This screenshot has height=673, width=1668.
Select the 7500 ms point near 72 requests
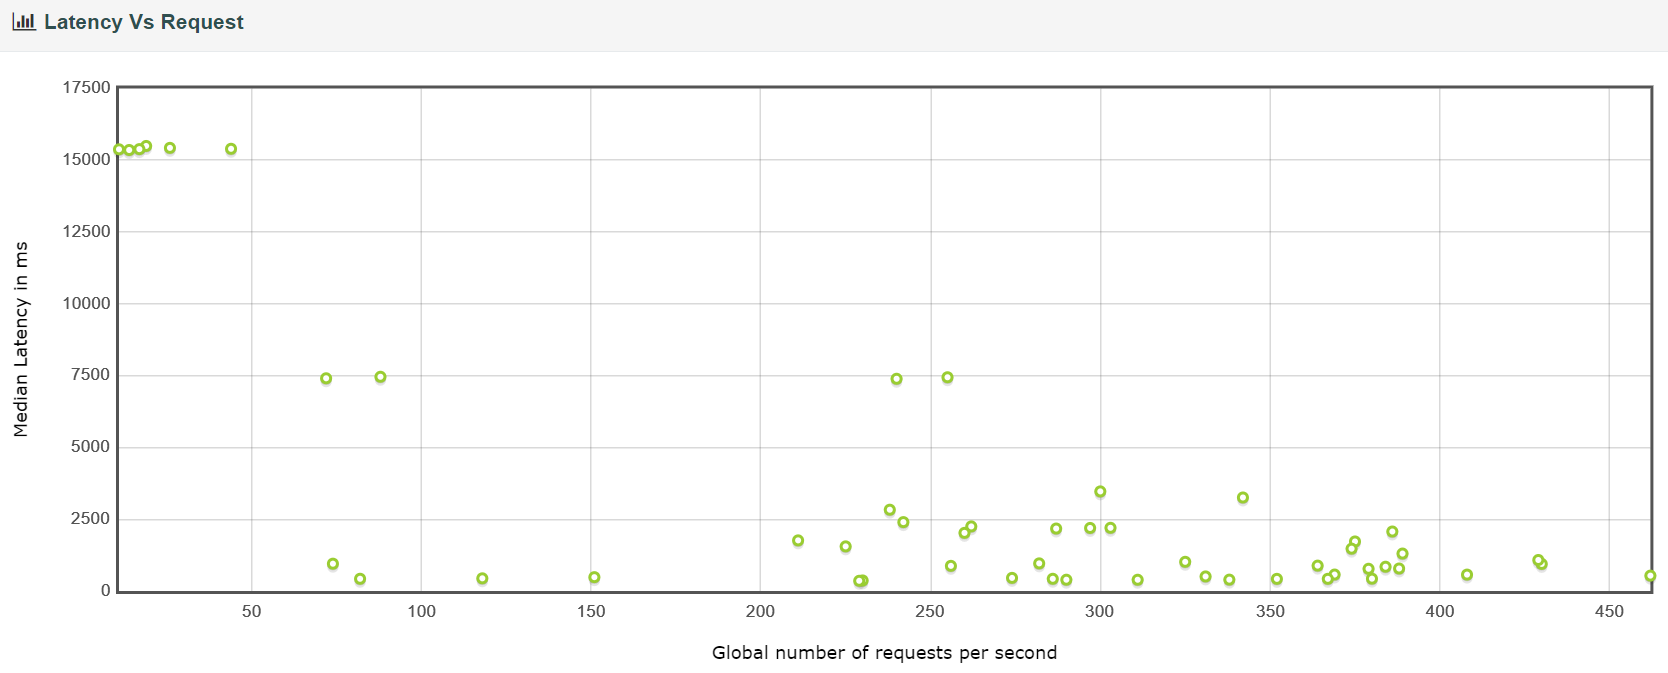click(326, 379)
